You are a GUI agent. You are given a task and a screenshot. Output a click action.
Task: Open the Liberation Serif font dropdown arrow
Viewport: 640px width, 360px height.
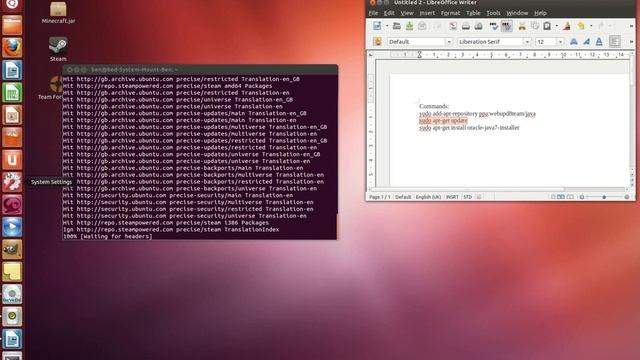click(x=527, y=42)
